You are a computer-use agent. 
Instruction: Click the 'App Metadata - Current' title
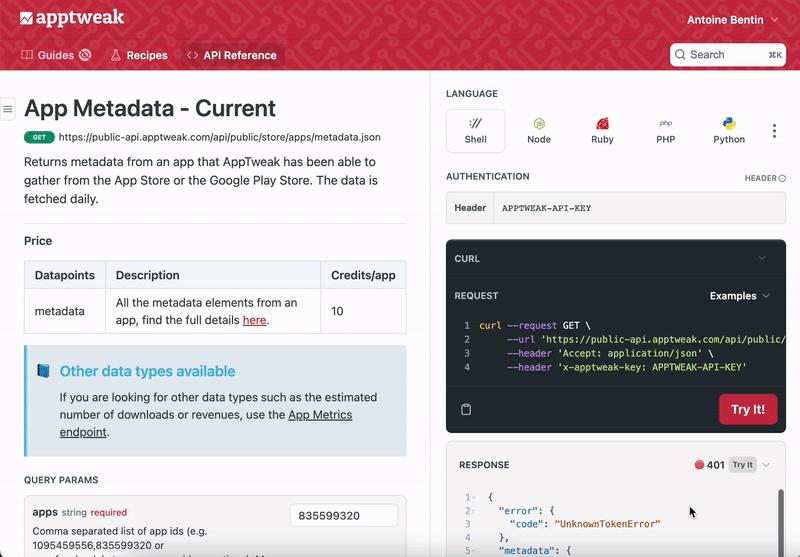(x=150, y=108)
